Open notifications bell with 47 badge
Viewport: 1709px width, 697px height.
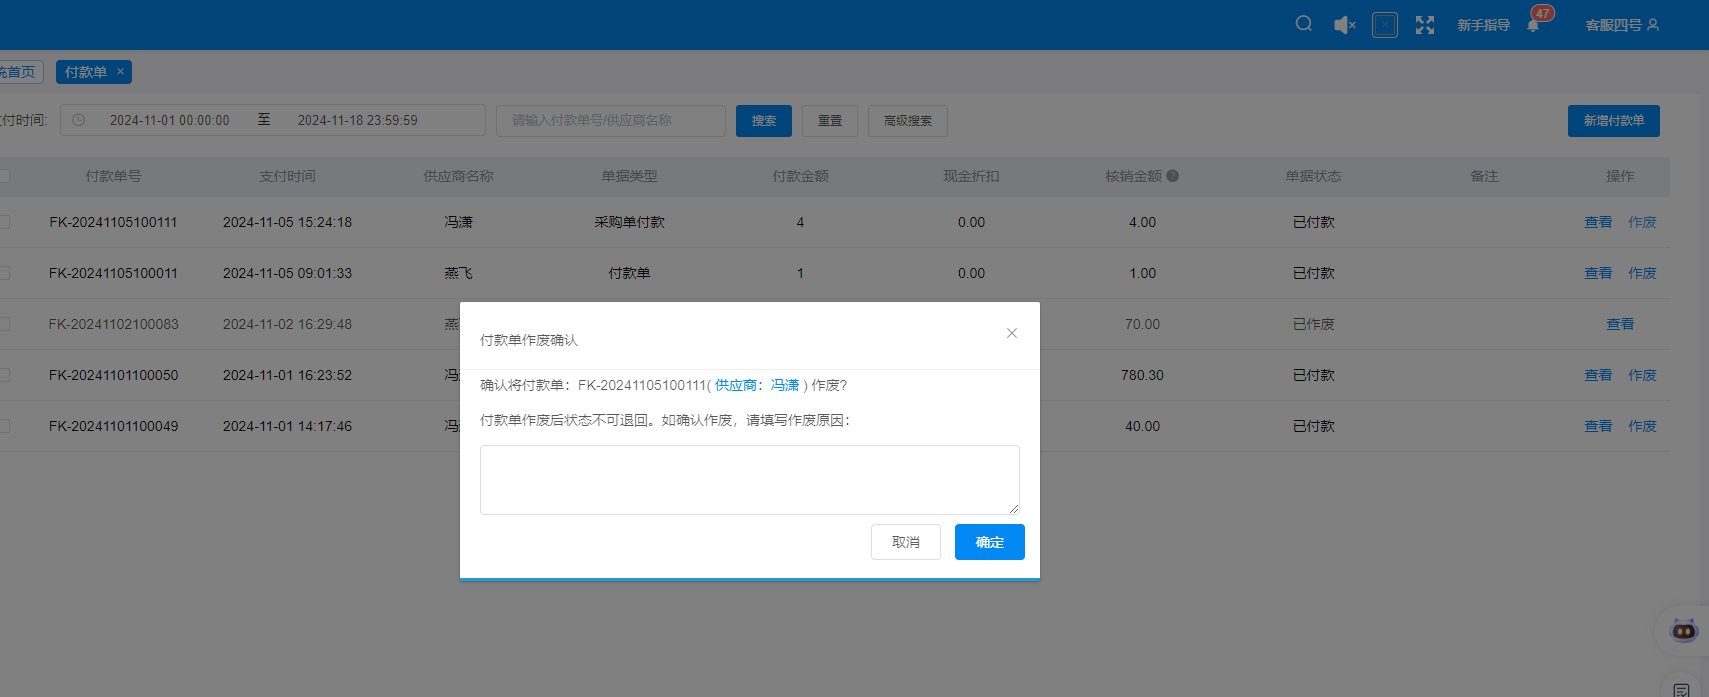click(x=1534, y=24)
